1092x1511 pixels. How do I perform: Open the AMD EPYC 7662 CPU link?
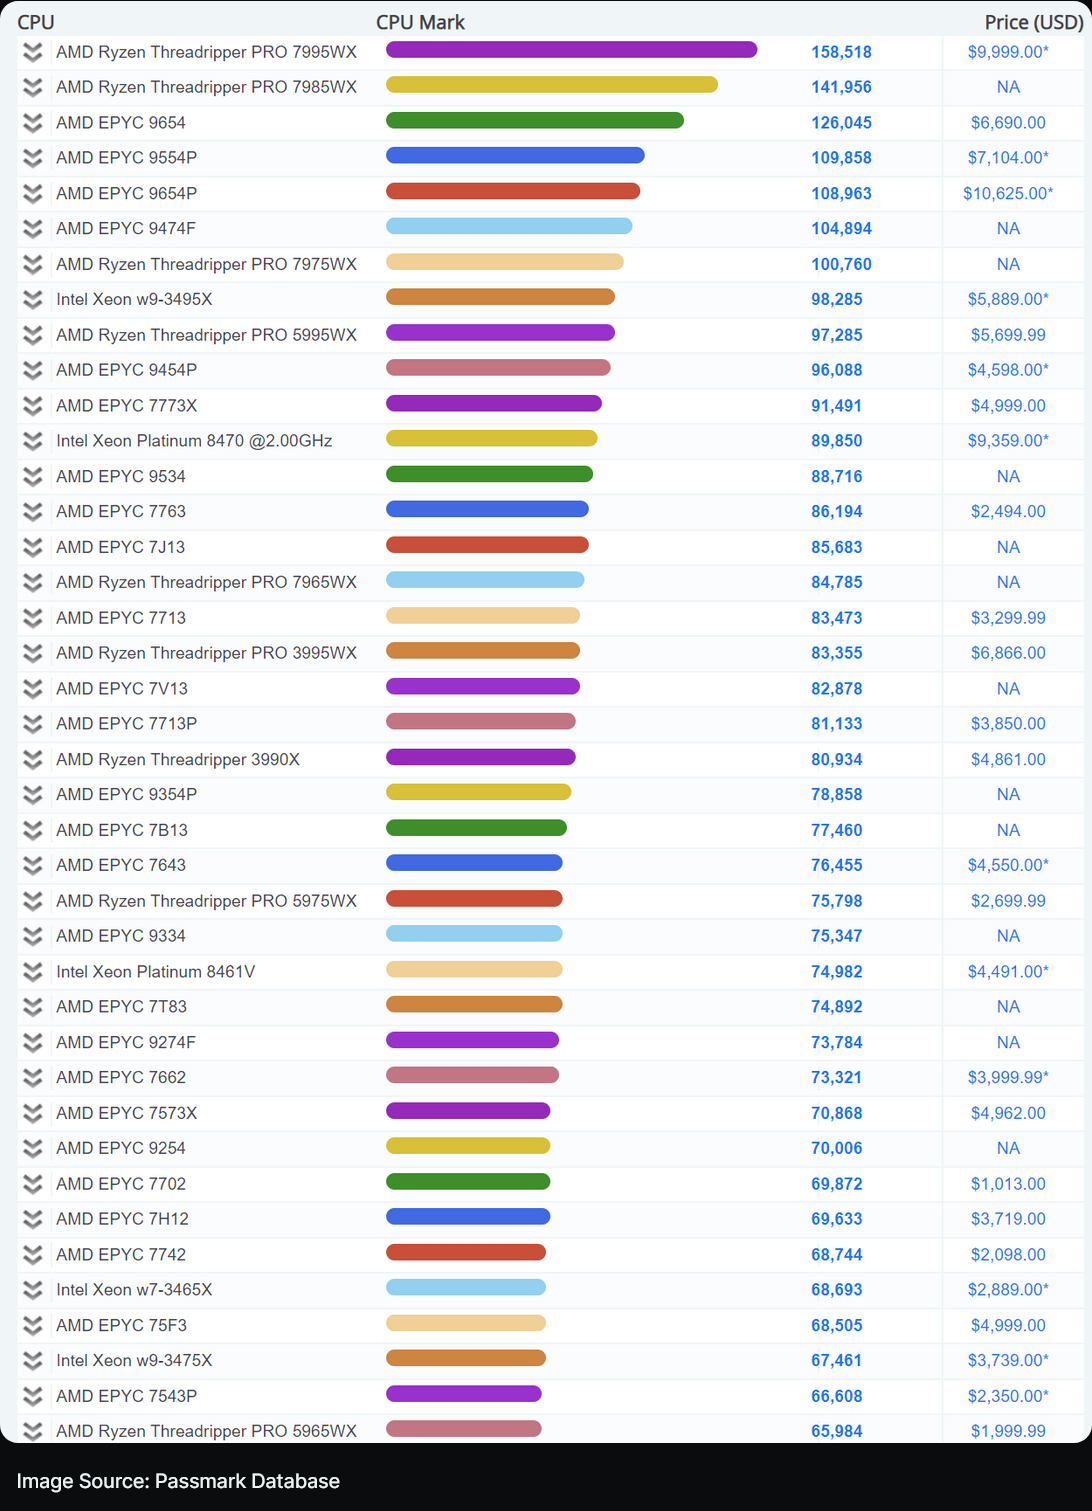[121, 1078]
